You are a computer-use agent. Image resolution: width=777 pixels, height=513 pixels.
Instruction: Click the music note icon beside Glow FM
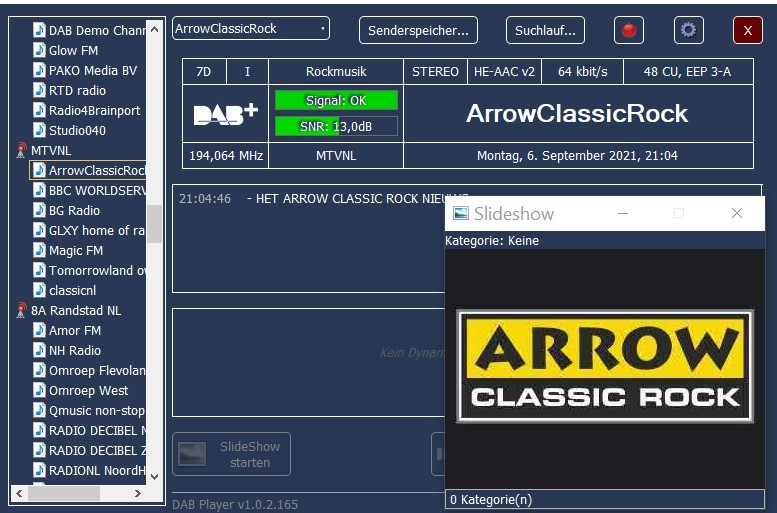click(39, 51)
